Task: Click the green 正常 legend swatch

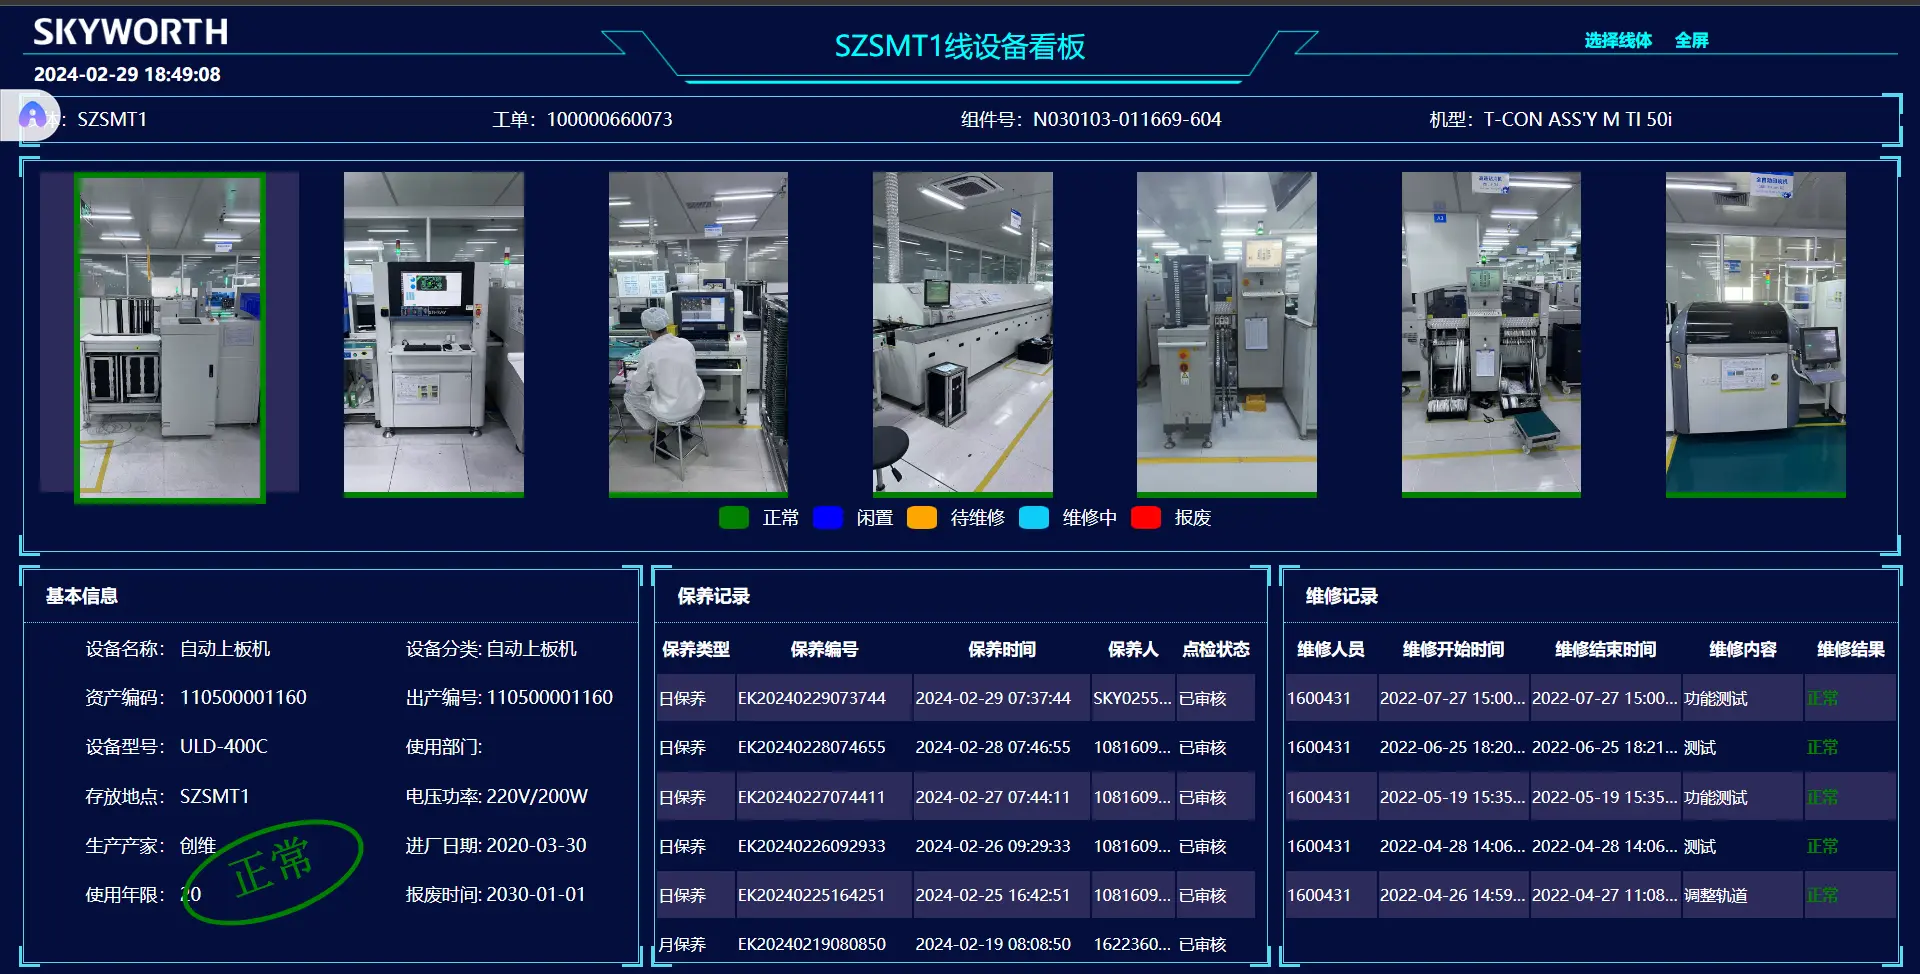Action: [733, 517]
